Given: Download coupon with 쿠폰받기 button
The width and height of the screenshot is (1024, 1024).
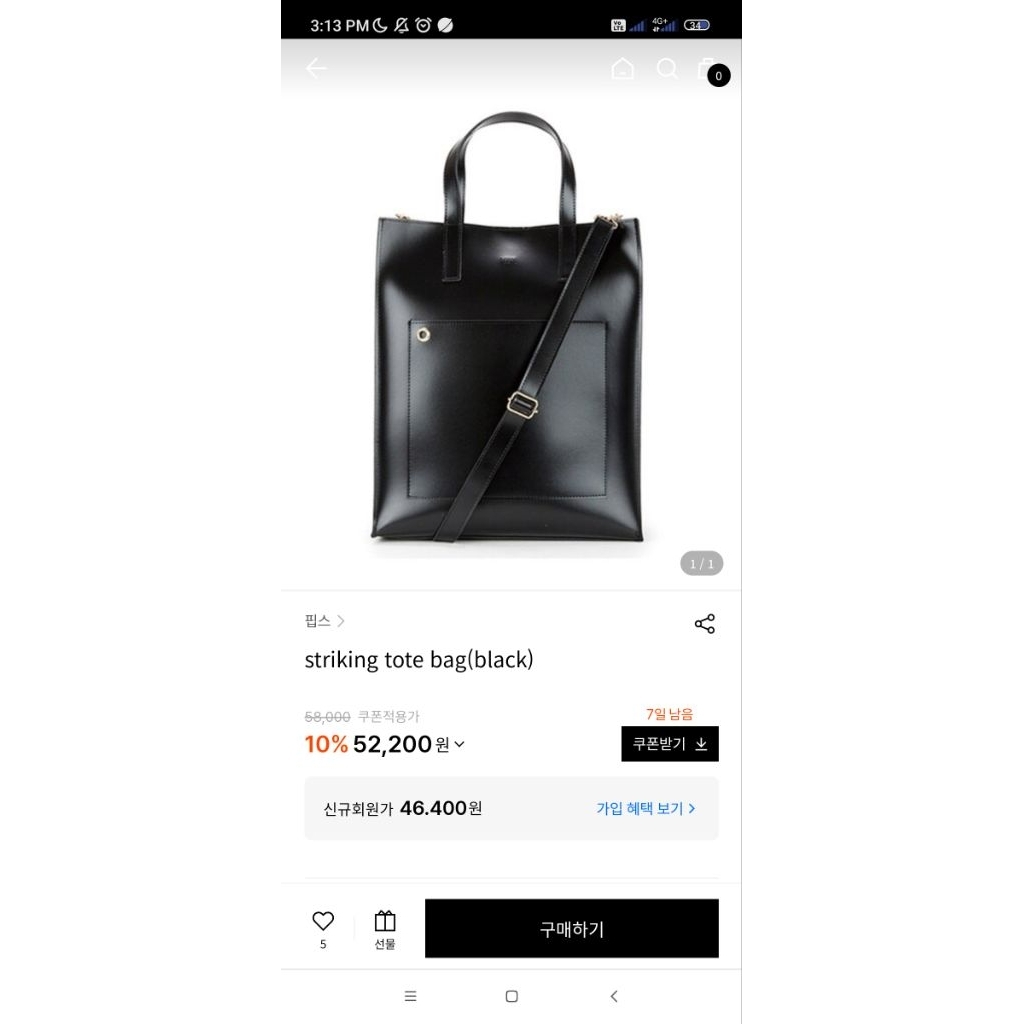Looking at the screenshot, I should (x=669, y=744).
